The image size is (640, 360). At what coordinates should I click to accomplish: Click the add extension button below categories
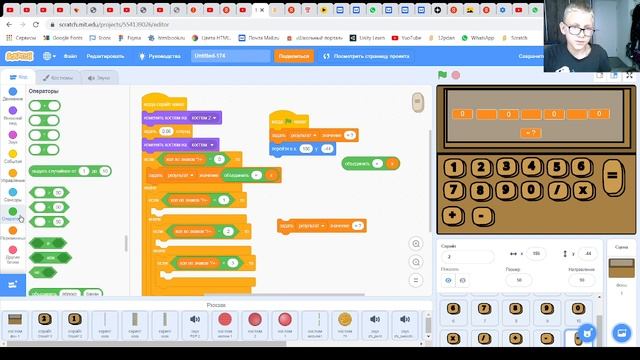pos(13,284)
